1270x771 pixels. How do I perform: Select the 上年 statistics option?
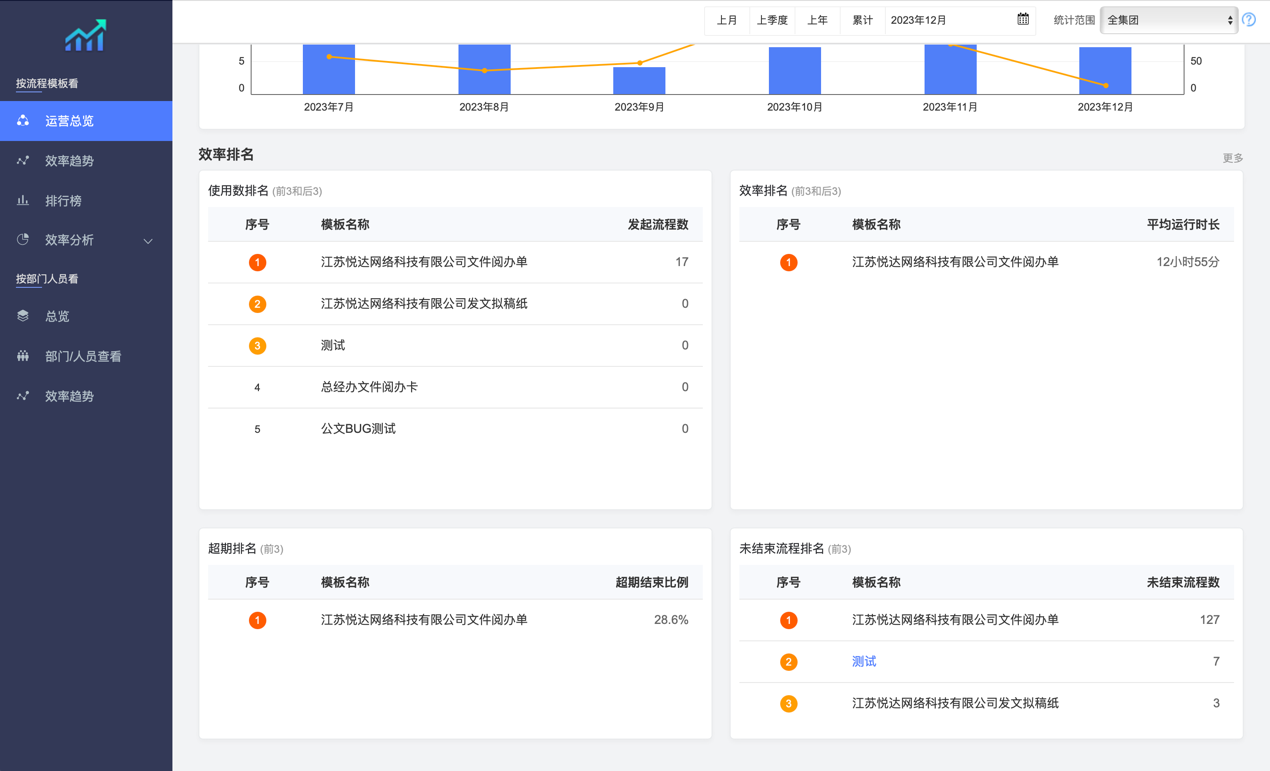click(818, 20)
